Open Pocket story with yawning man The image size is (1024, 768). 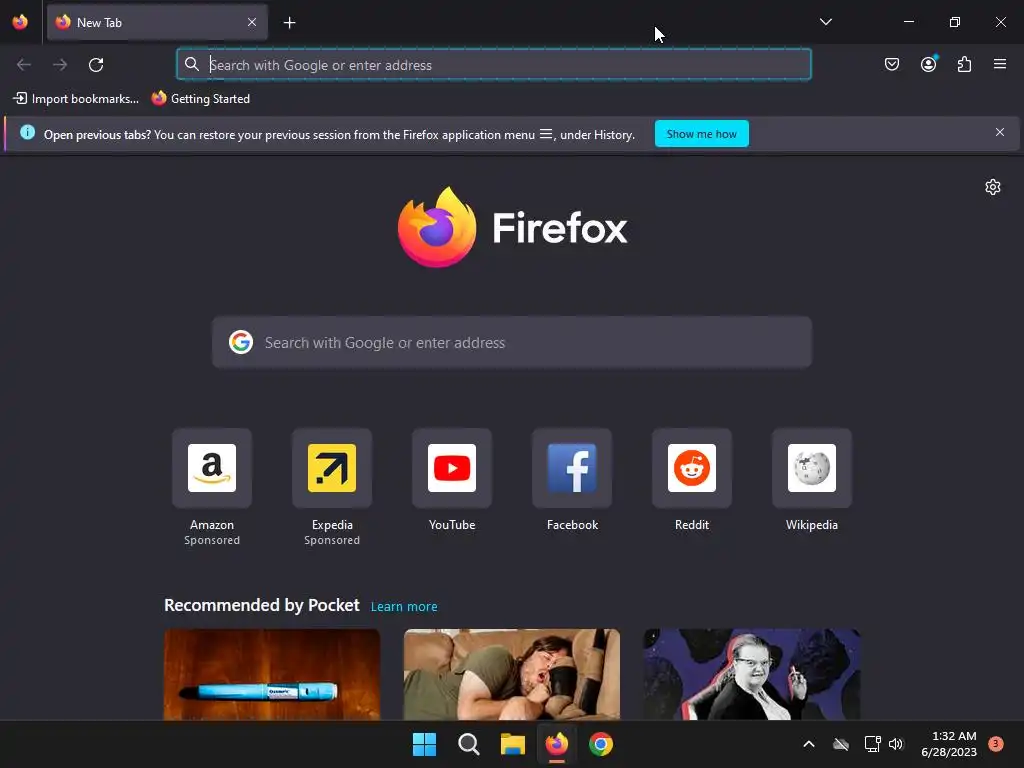click(x=512, y=674)
